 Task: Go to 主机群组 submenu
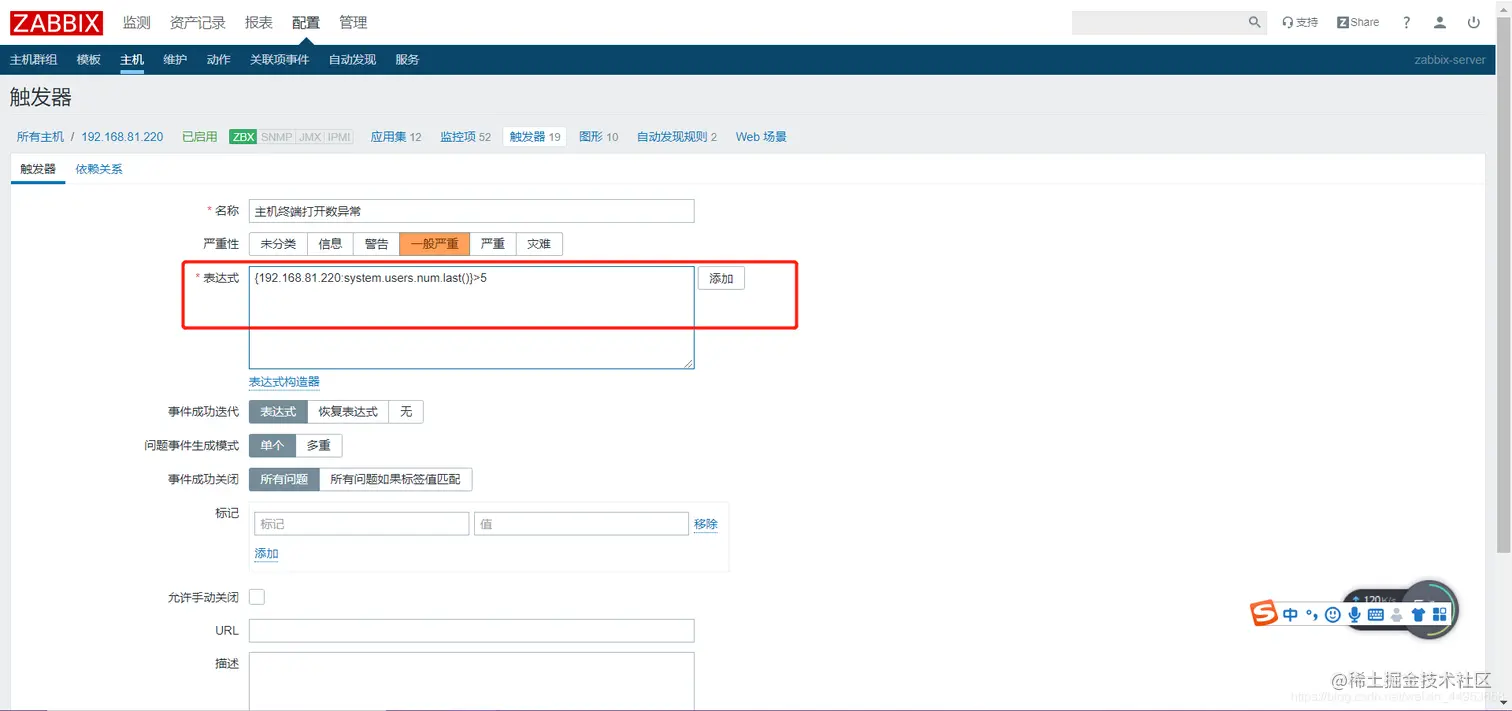33,60
